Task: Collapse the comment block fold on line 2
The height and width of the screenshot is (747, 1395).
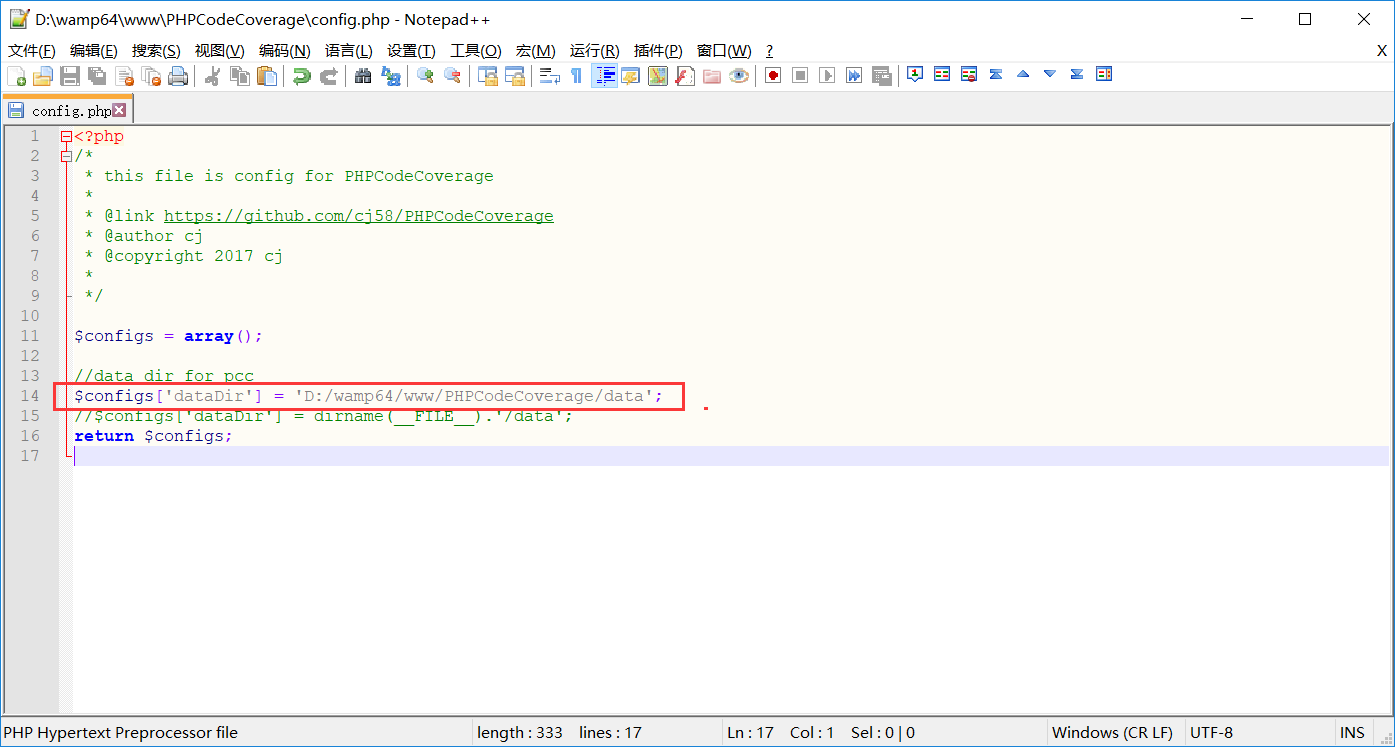Action: coord(66,156)
